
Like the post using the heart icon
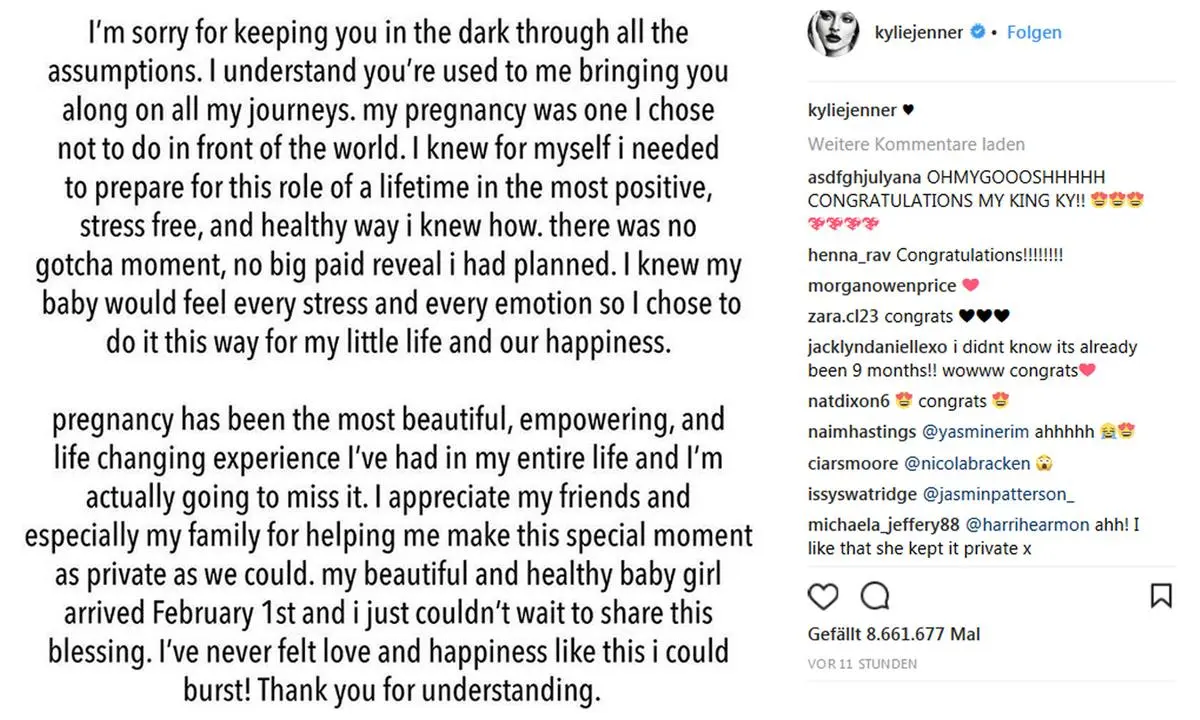pos(823,596)
